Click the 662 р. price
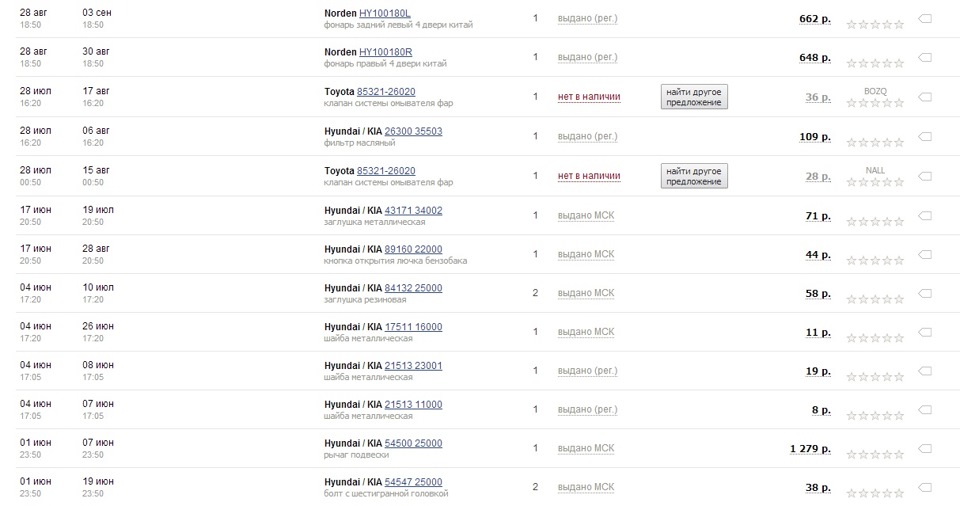 [x=815, y=19]
